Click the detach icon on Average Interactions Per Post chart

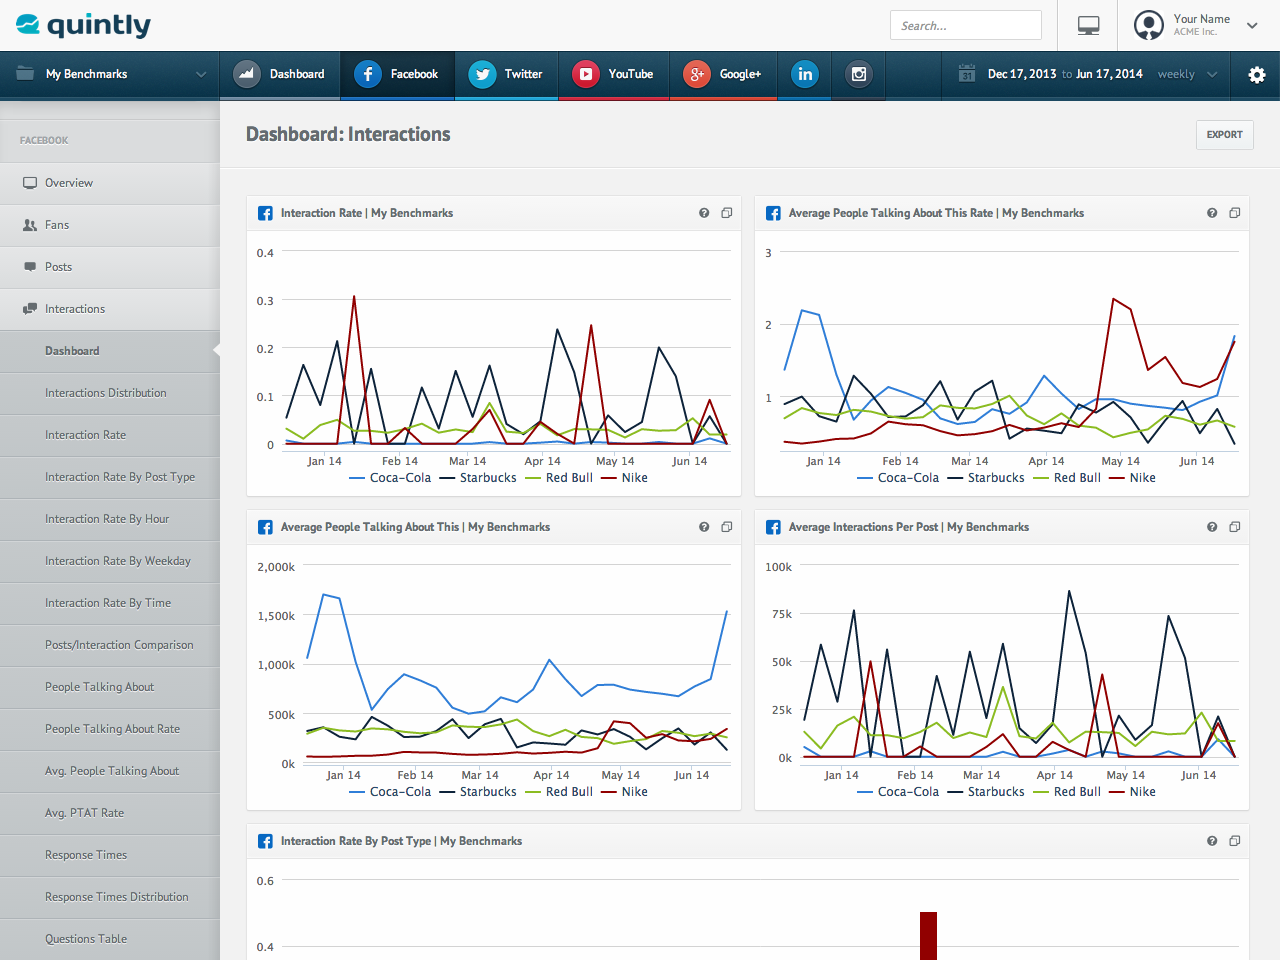pyautogui.click(x=1235, y=527)
